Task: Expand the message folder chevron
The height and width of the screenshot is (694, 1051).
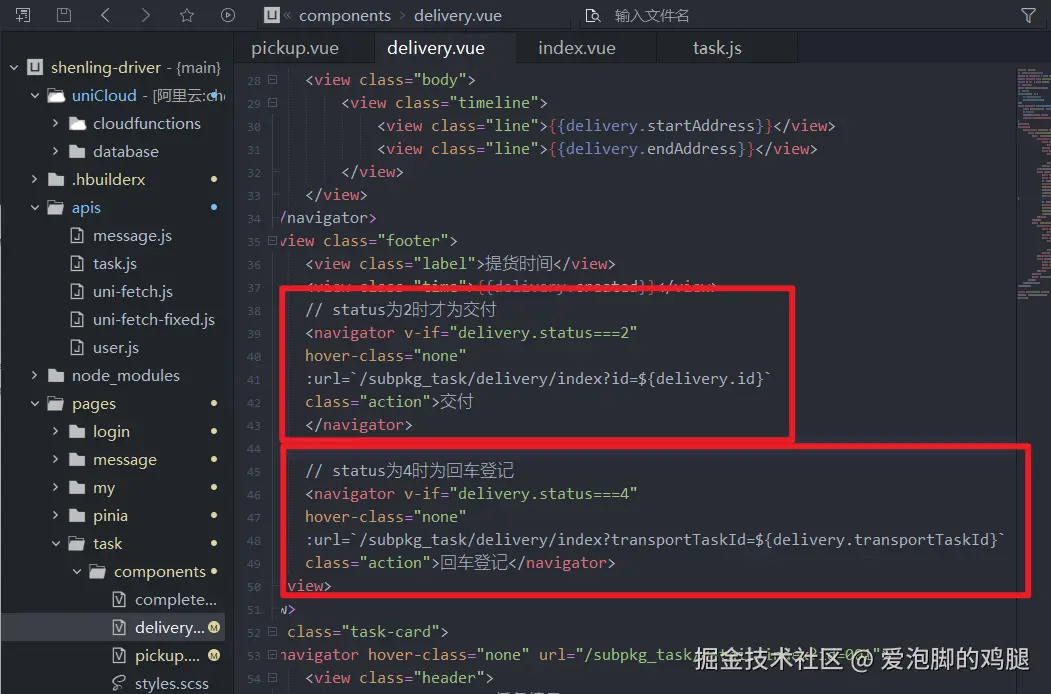Action: coord(56,459)
